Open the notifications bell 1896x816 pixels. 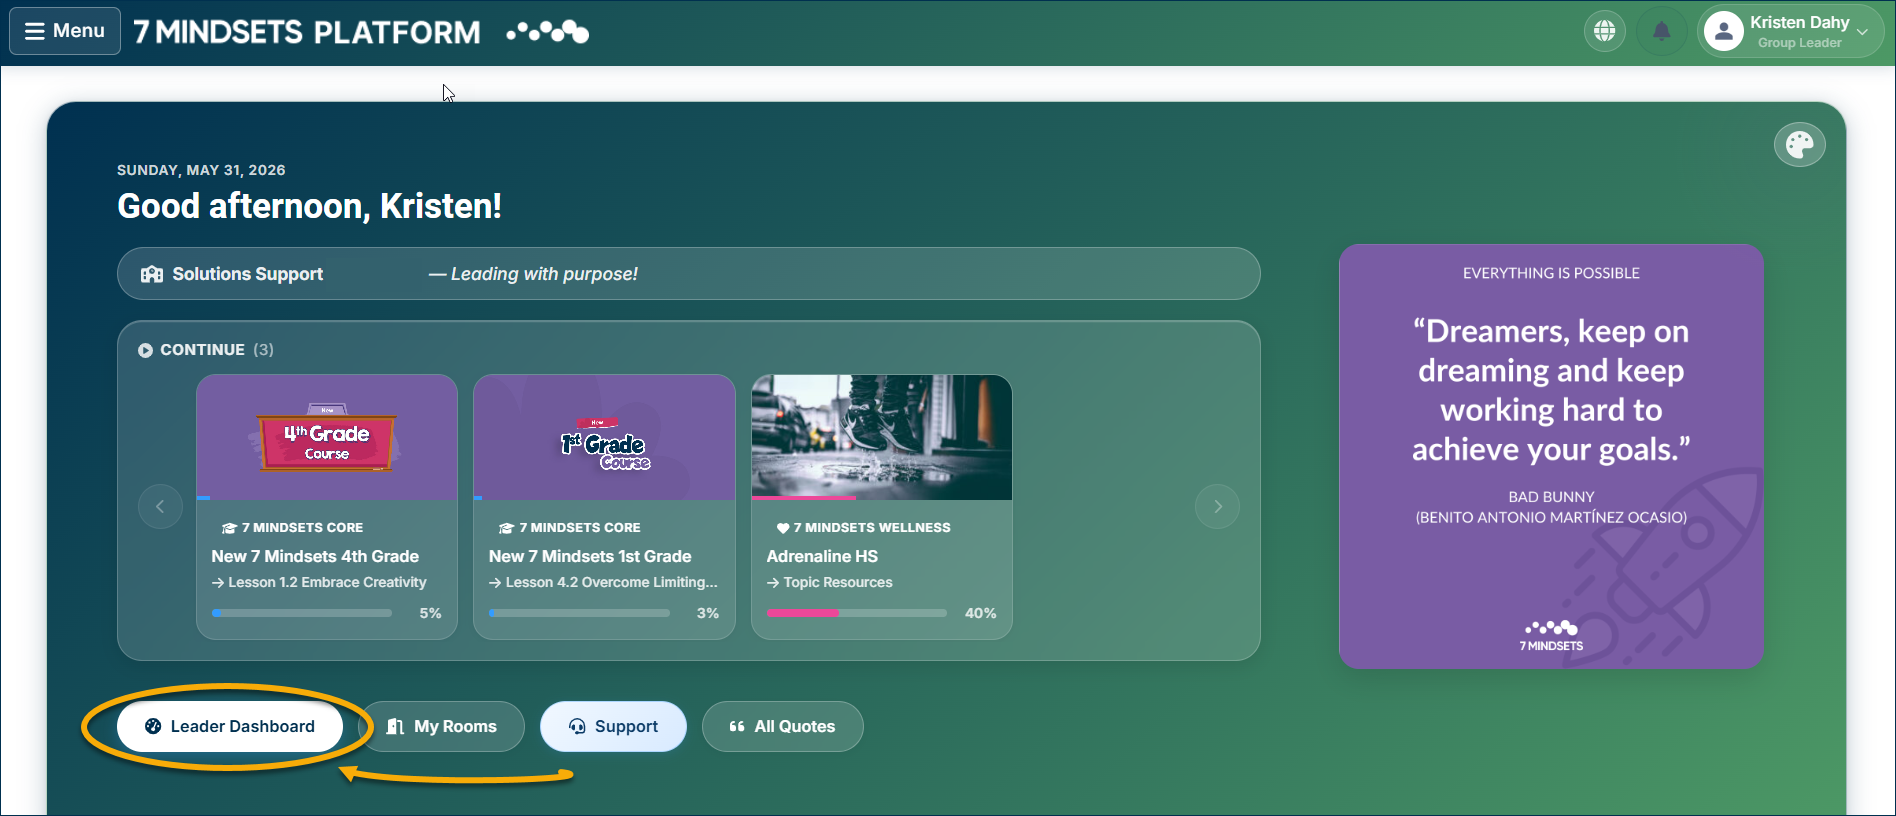coord(1662,31)
